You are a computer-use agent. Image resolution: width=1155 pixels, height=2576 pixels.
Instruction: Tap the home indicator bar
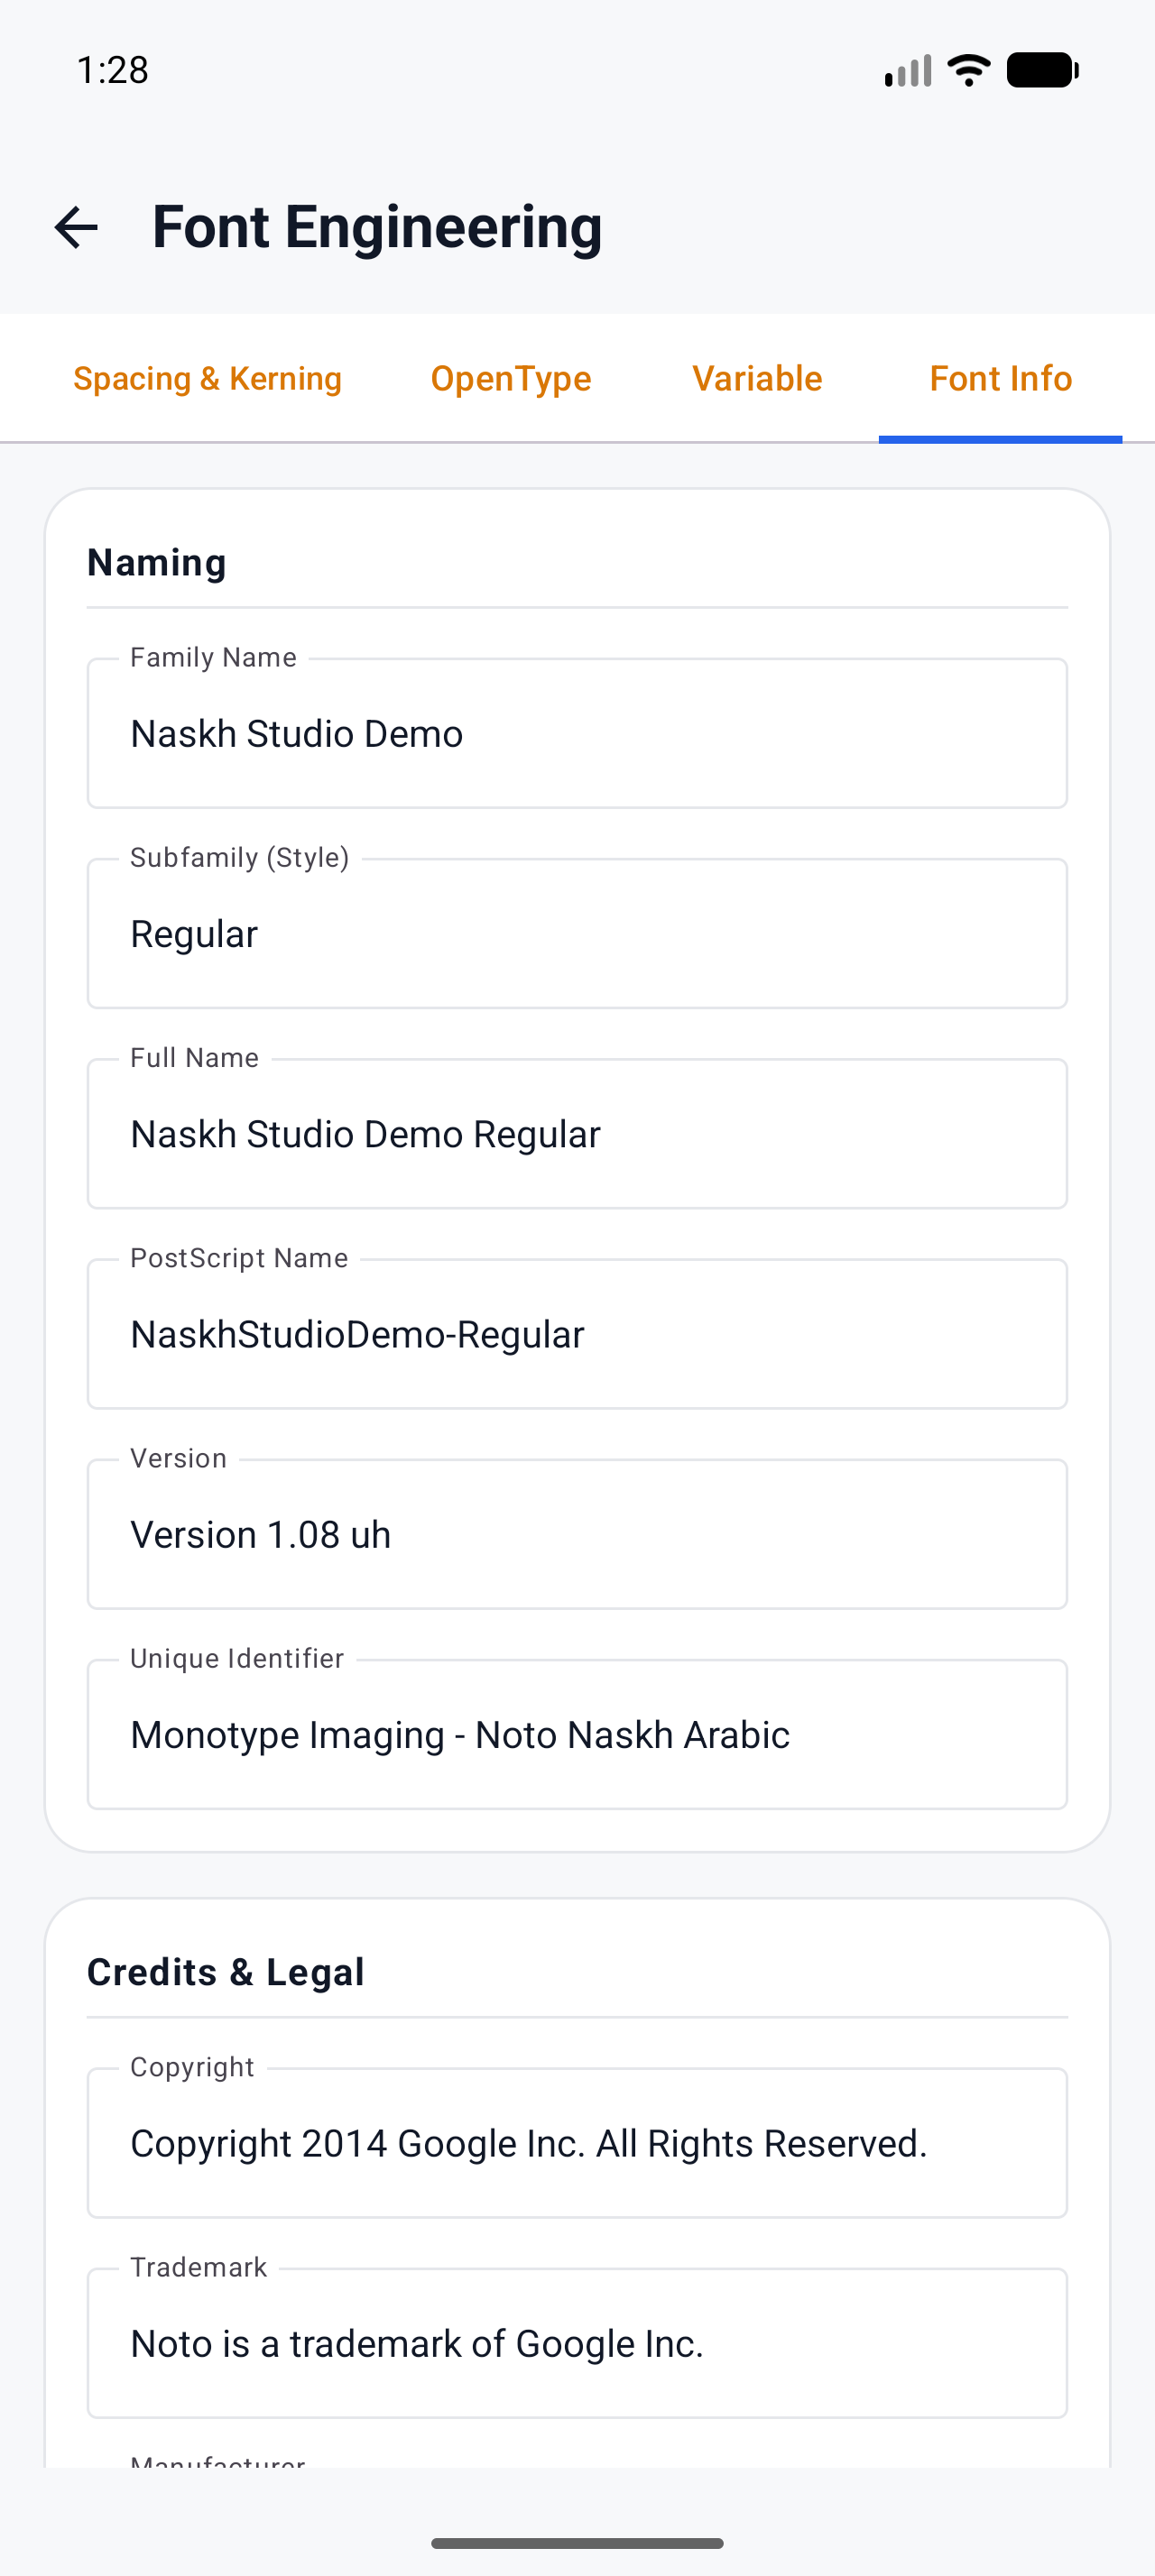tap(577, 2543)
